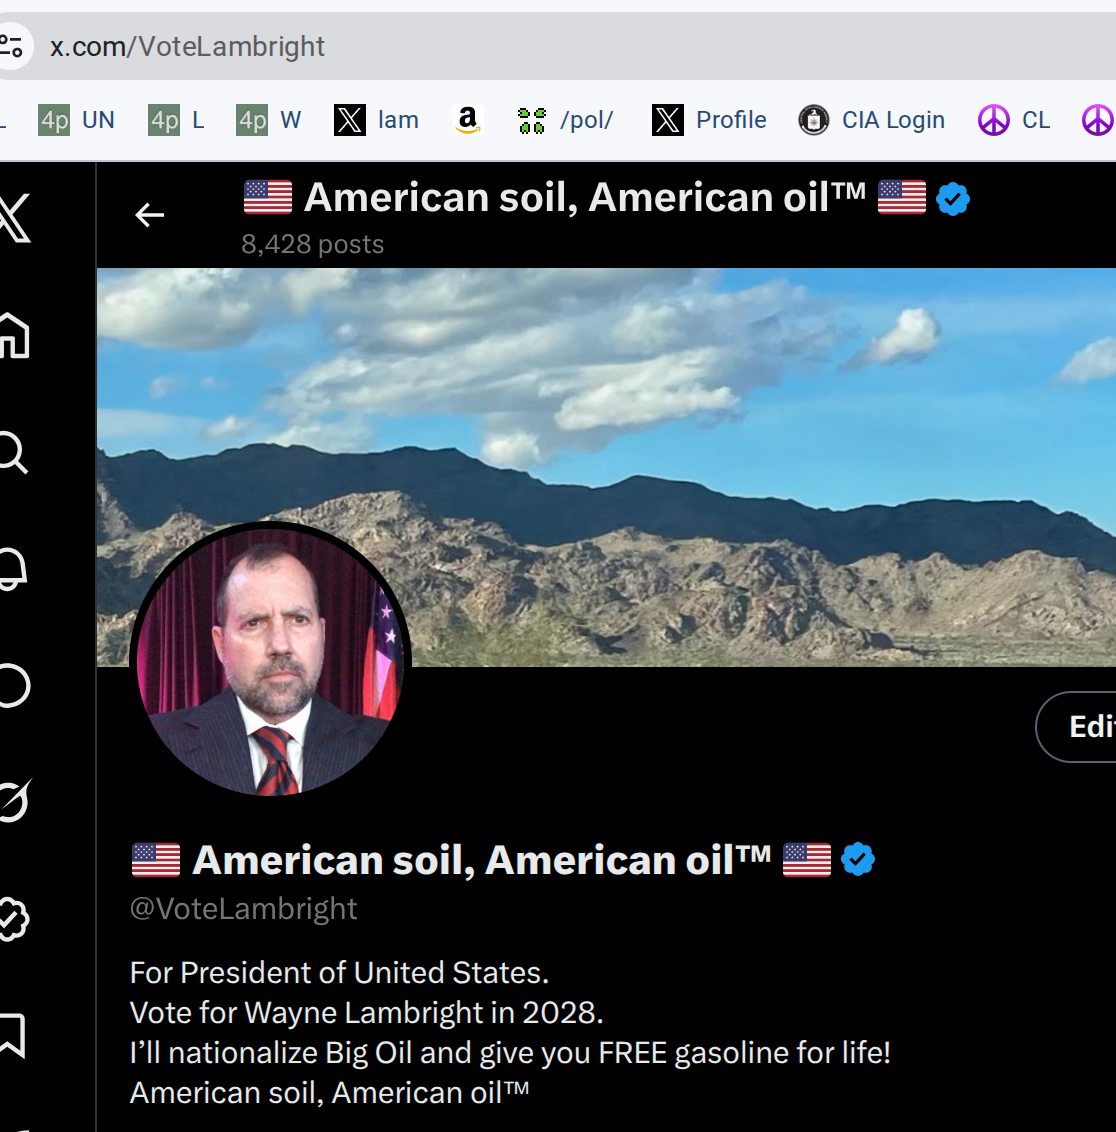Click the profile name 'American soil, American oil™'
This screenshot has width=1116, height=1132.
481,861
